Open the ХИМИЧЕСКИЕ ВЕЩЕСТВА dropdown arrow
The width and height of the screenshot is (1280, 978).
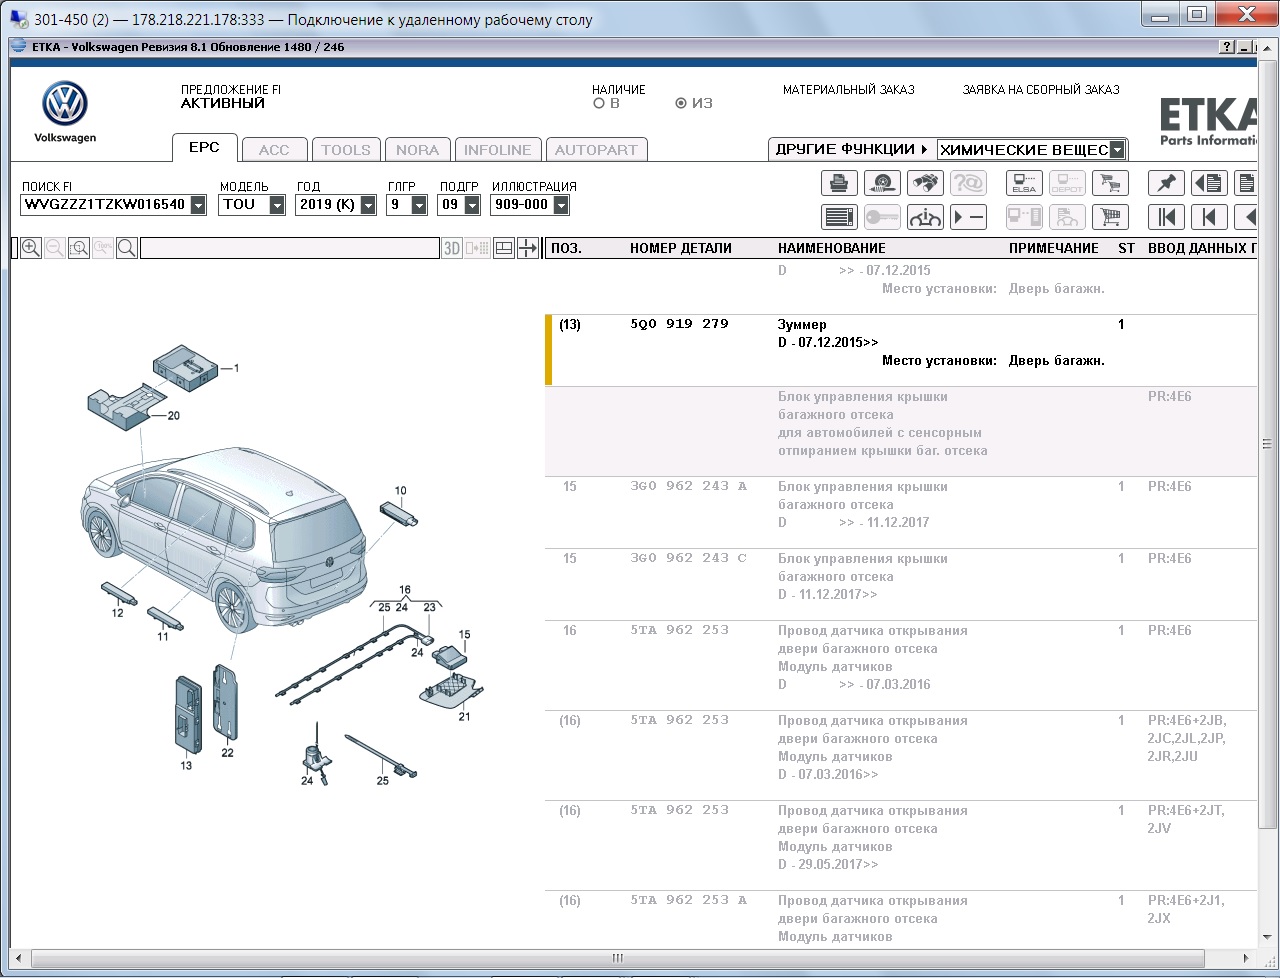tap(1117, 150)
